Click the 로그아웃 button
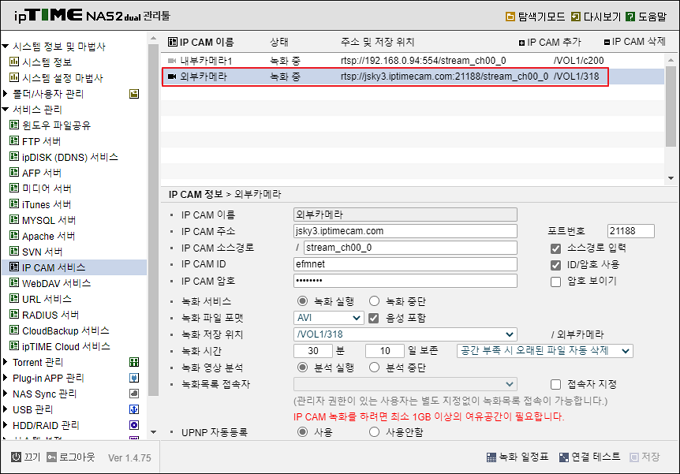Image resolution: width=680 pixels, height=474 pixels. (71, 457)
